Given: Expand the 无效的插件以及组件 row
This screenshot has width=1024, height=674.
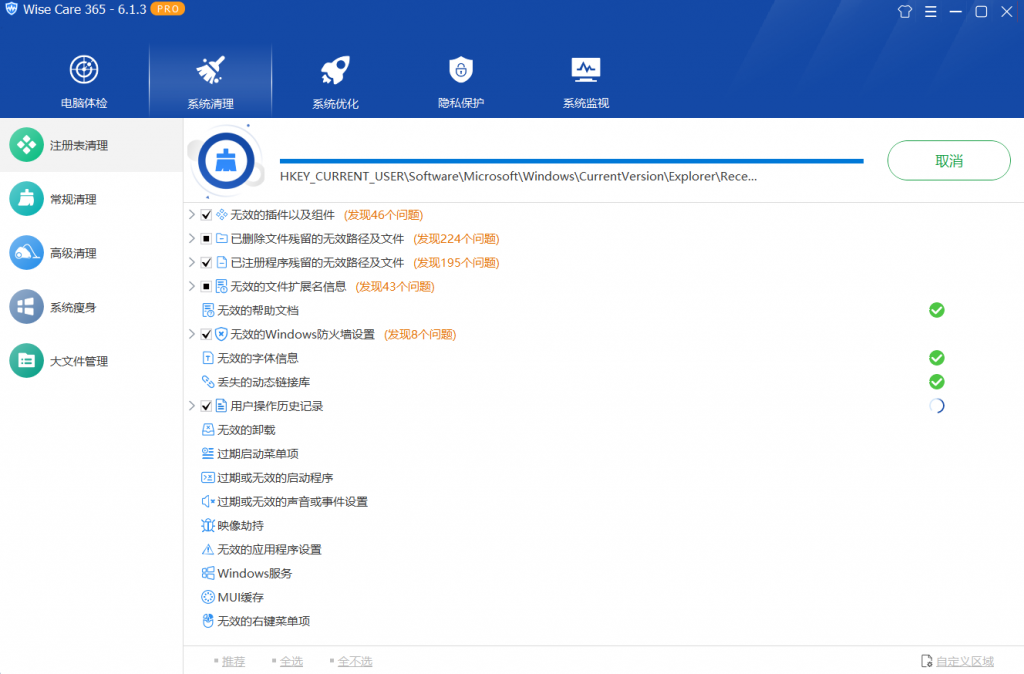Looking at the screenshot, I should pos(192,214).
